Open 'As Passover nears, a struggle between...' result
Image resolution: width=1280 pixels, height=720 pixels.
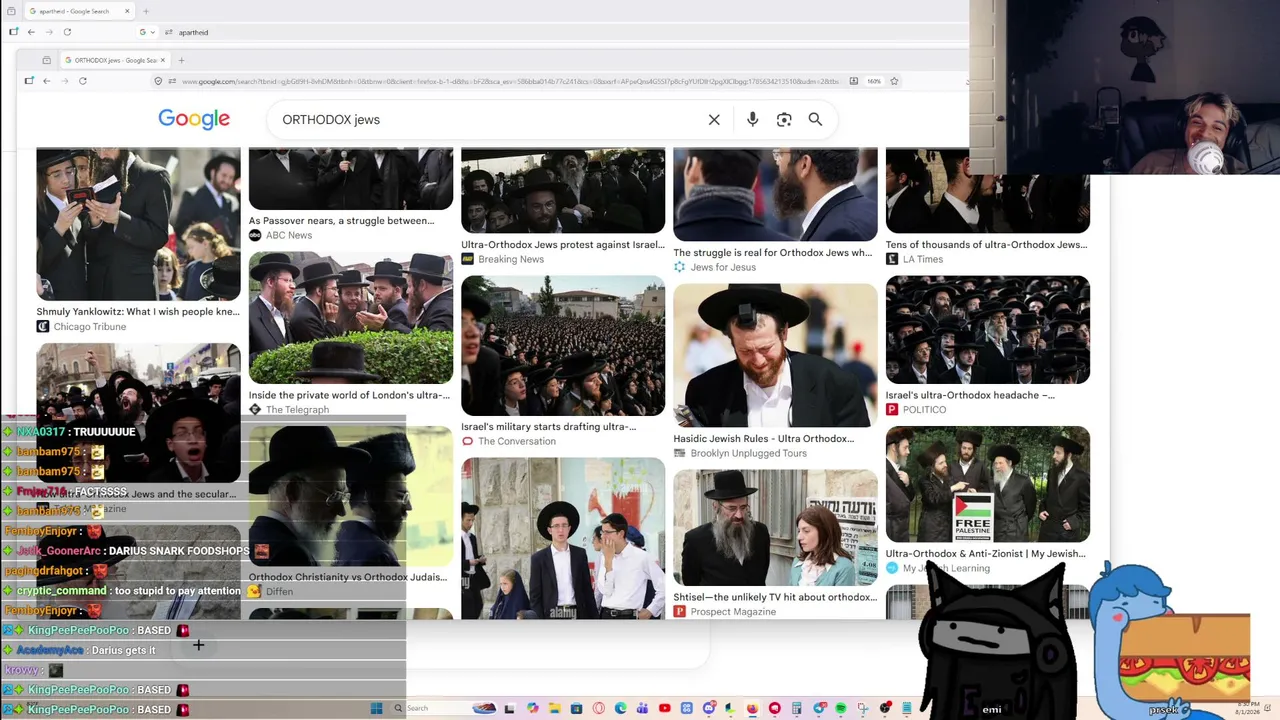point(341,221)
